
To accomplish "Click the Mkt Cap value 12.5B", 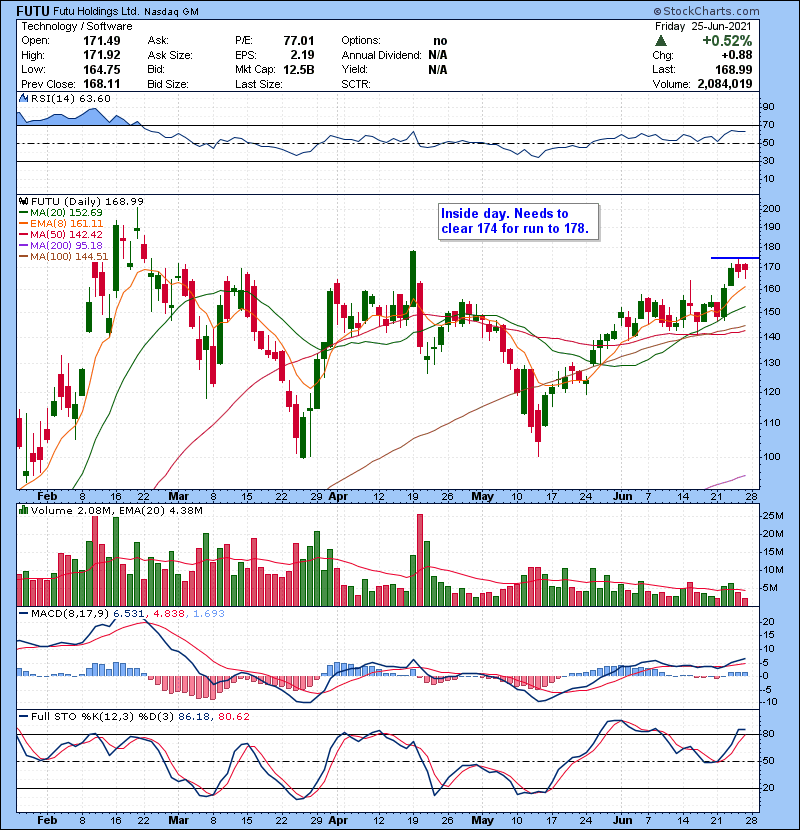I will 299,69.
